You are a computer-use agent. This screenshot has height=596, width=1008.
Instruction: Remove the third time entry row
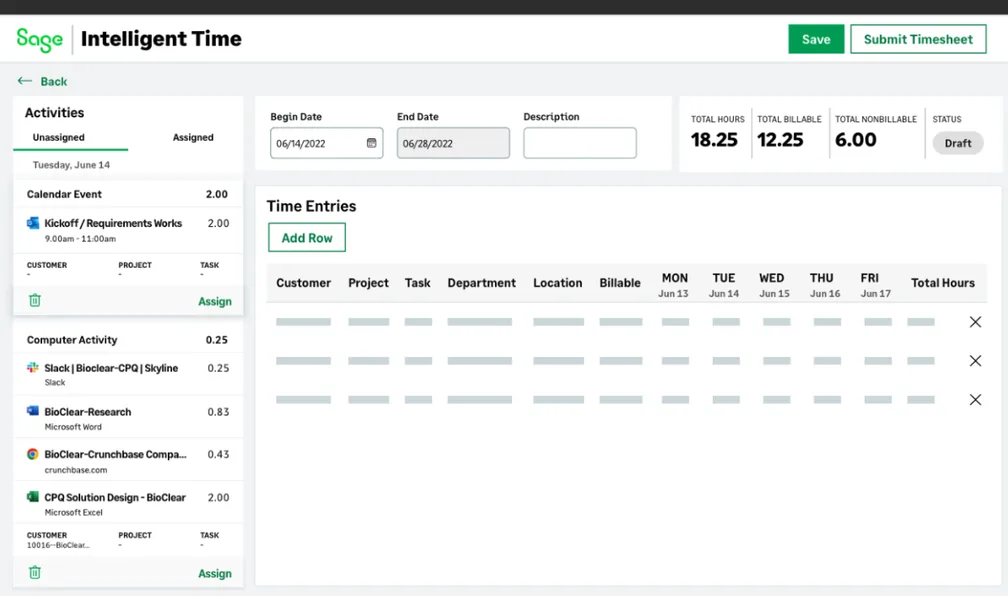(975, 400)
